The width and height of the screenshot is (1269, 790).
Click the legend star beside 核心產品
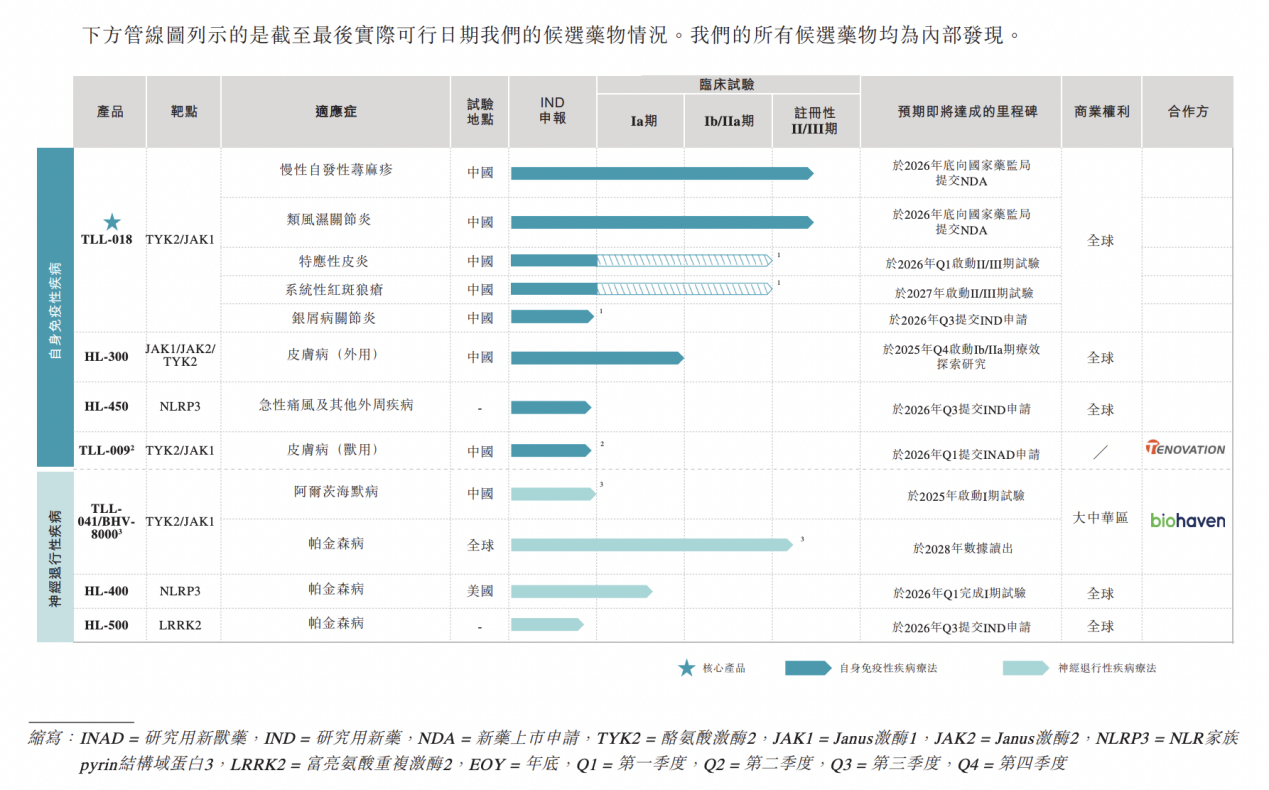pyautogui.click(x=686, y=668)
